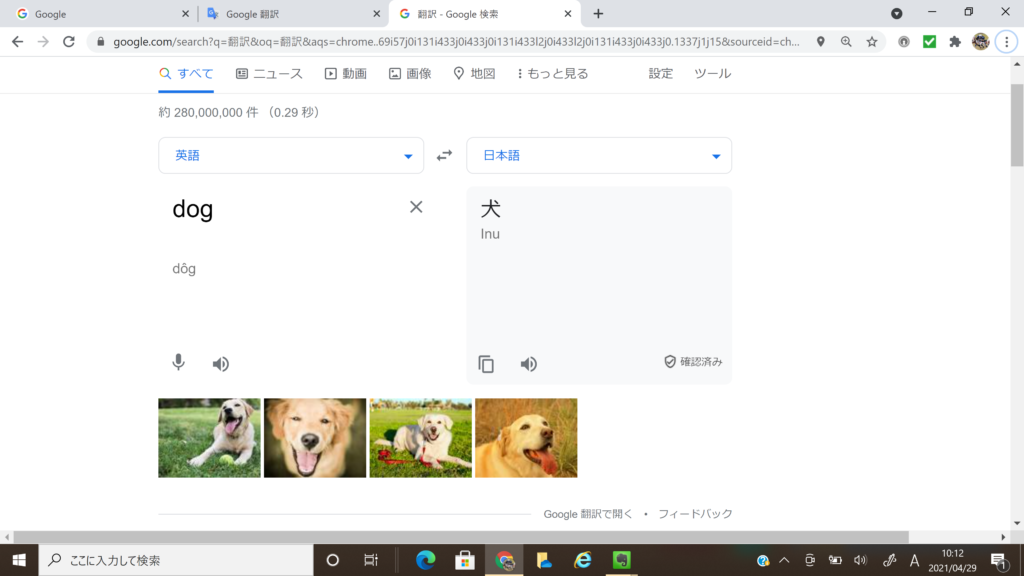Viewport: 1024px width, 576px height.
Task: Click the フィードバック link
Action: [x=695, y=514]
